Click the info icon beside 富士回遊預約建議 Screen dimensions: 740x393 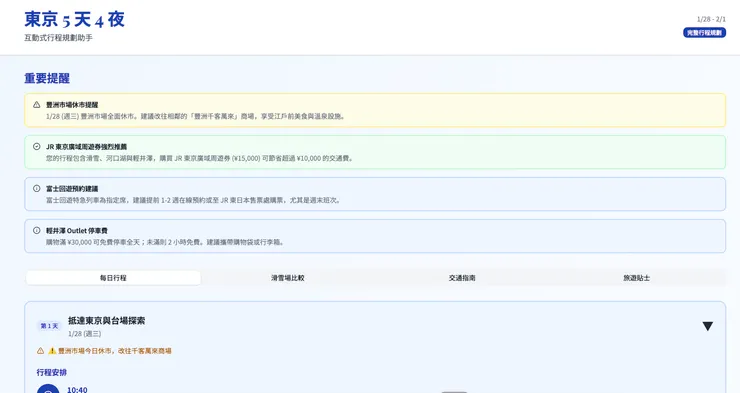[x=36, y=189]
